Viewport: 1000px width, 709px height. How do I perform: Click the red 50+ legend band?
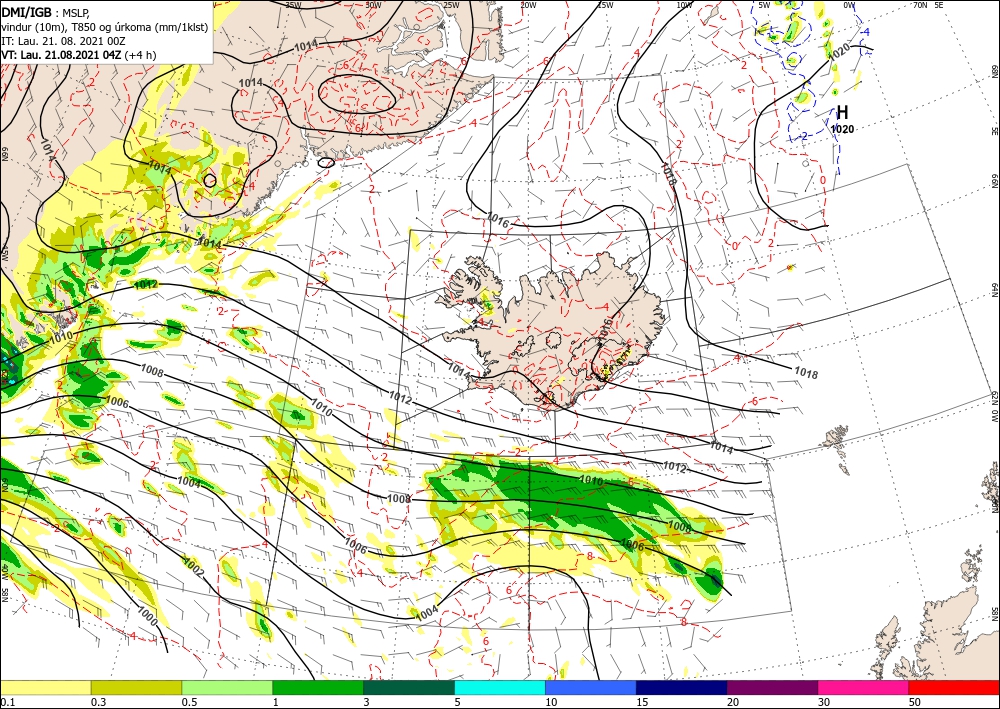(x=954, y=687)
